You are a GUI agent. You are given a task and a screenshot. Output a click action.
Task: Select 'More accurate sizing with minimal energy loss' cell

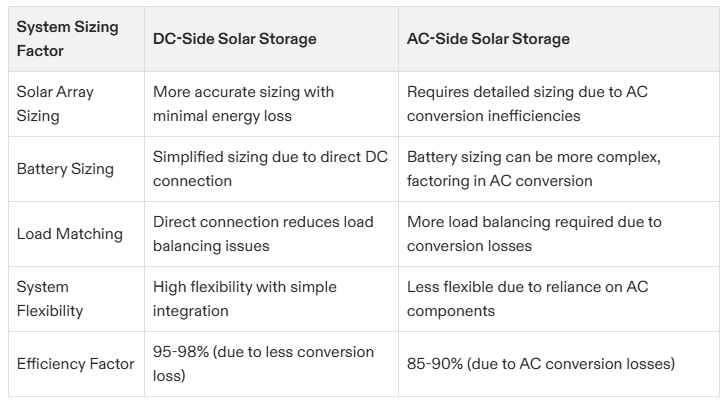pyautogui.click(x=243, y=103)
